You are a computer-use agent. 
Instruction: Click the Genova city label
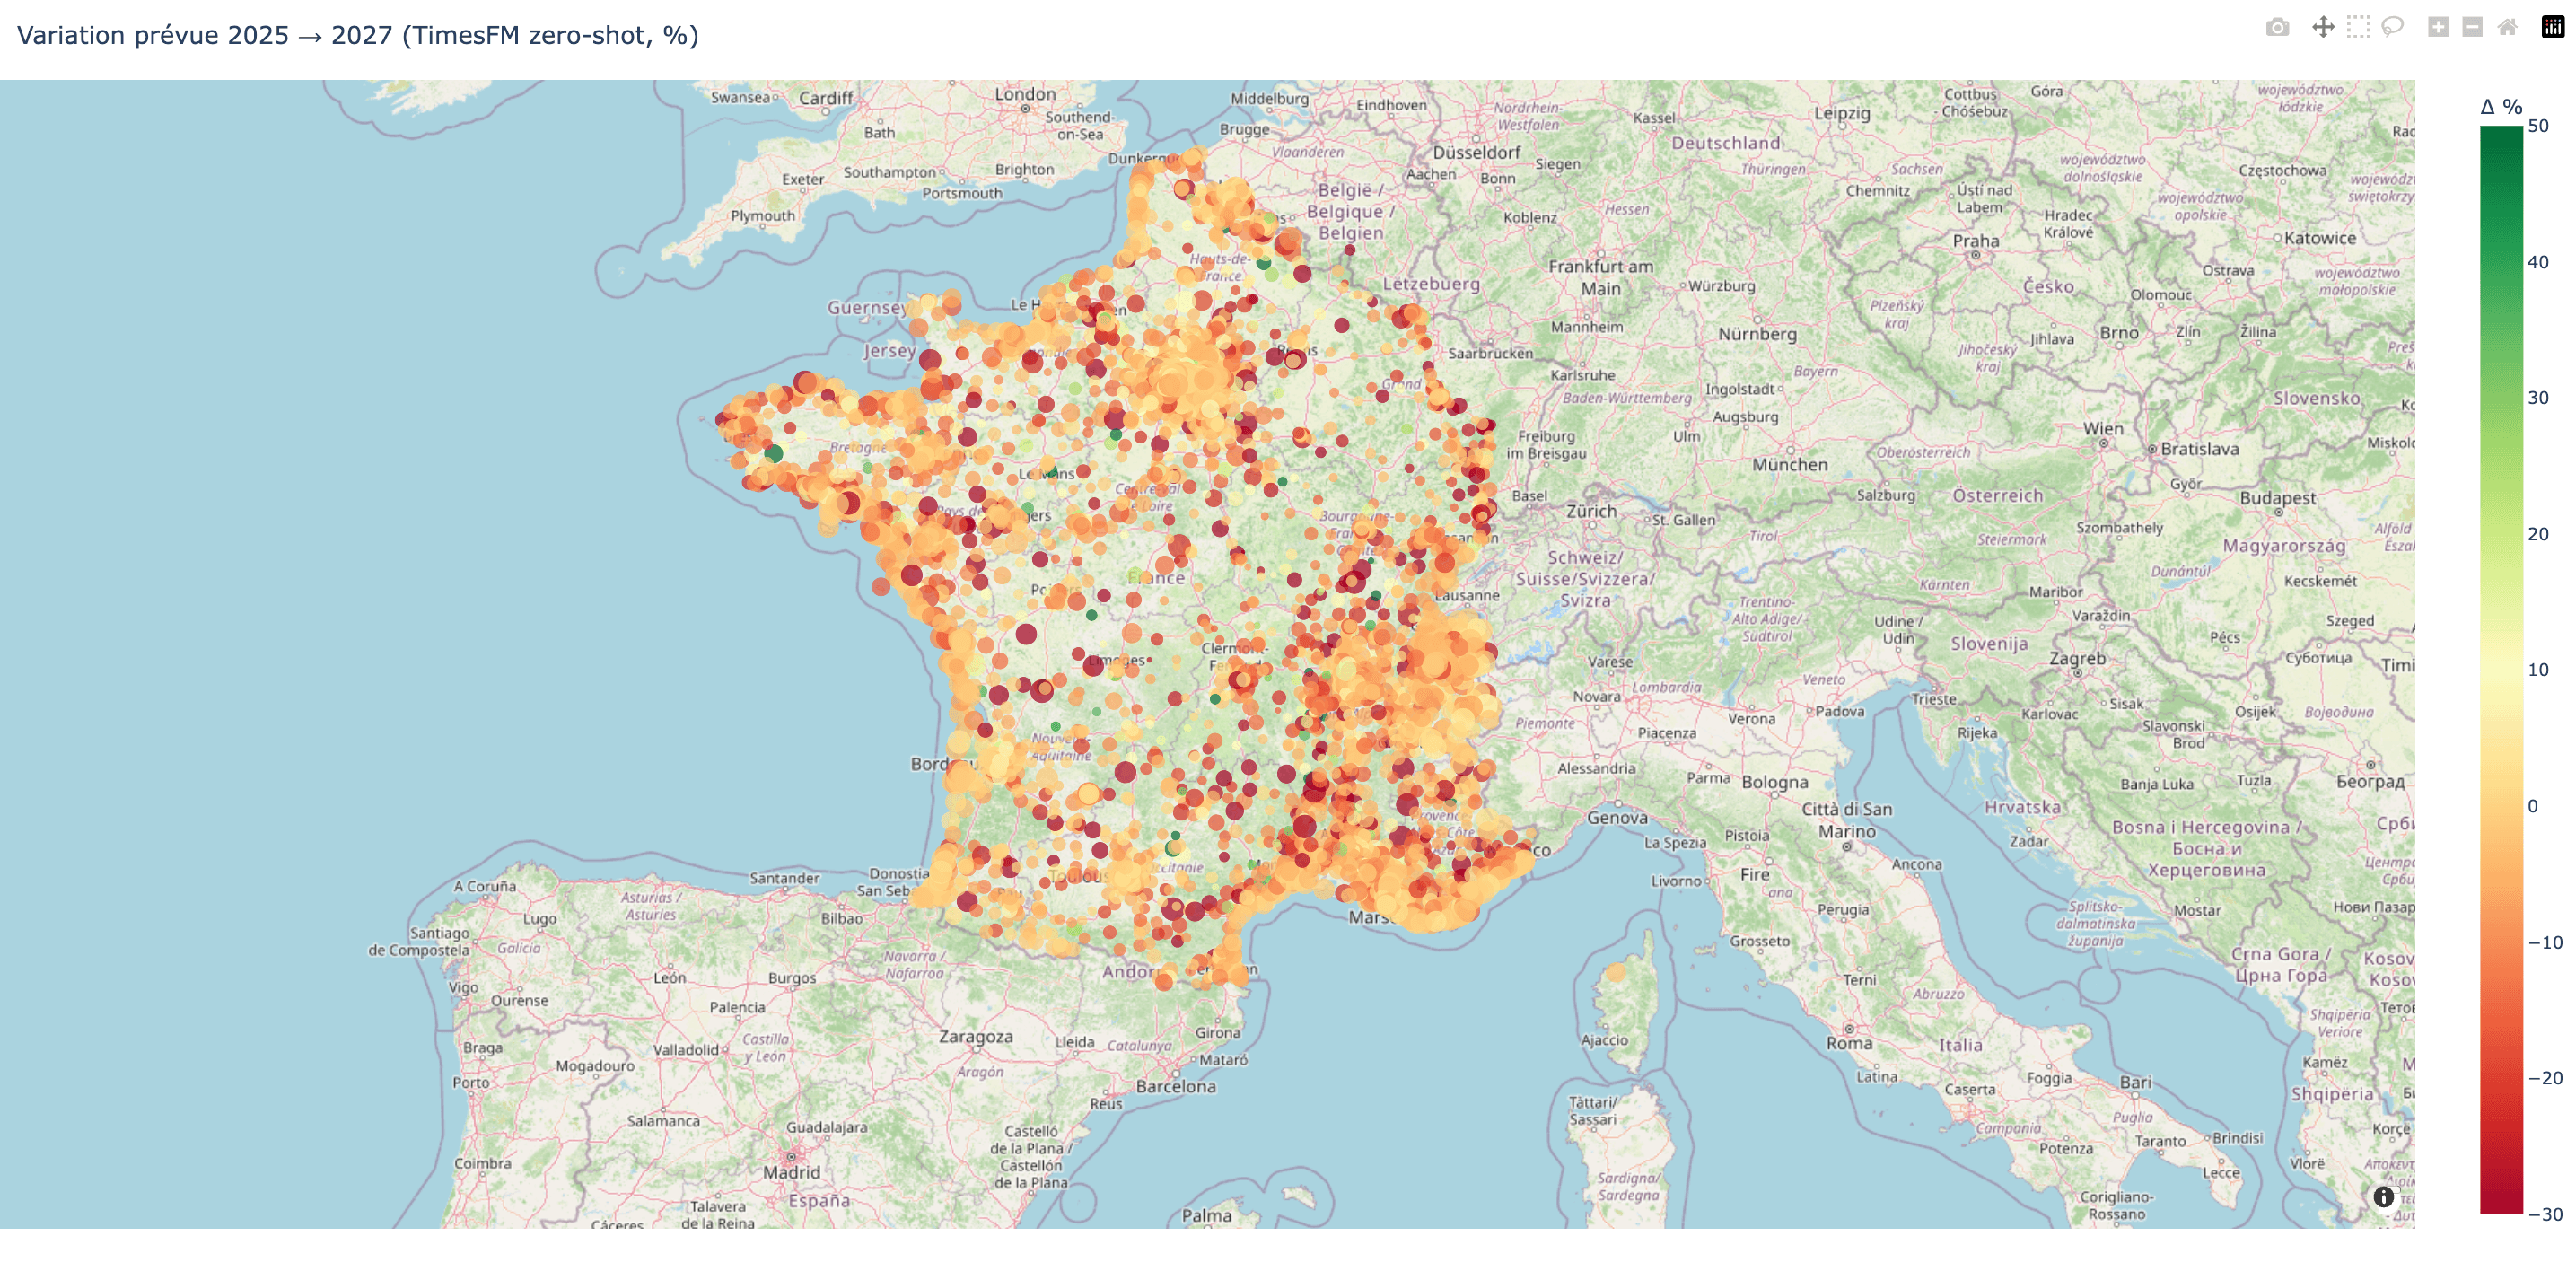(1617, 817)
